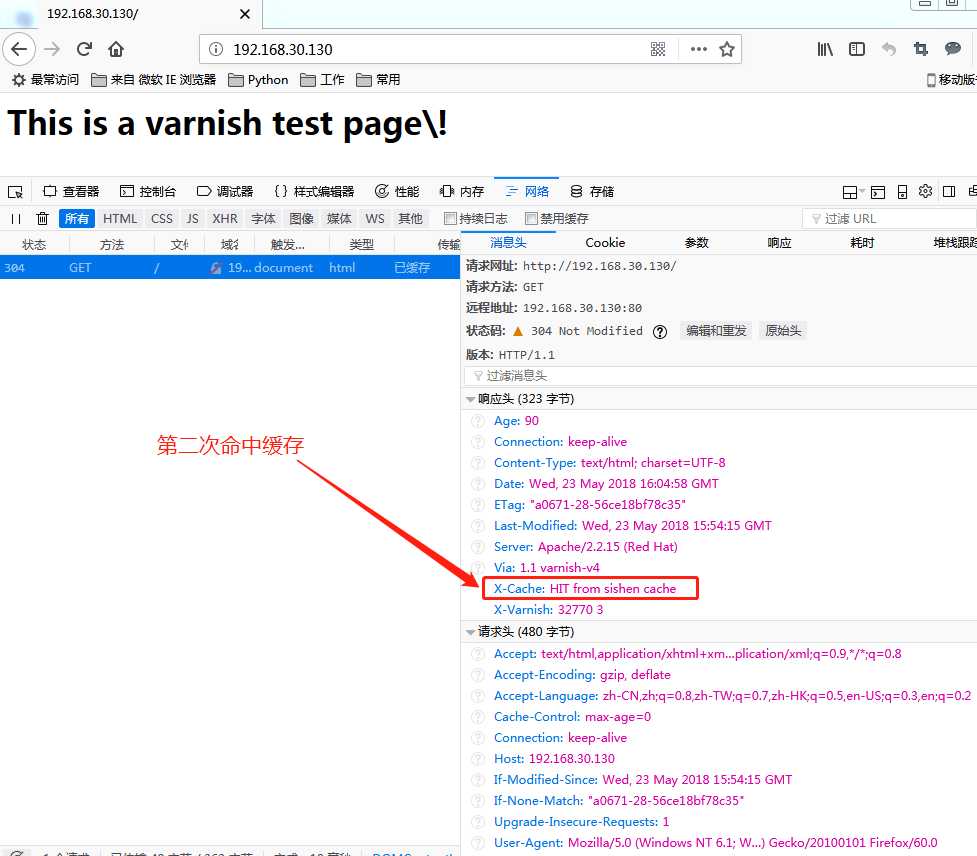
Task: Click the devtools dock side icon
Action: point(949,191)
